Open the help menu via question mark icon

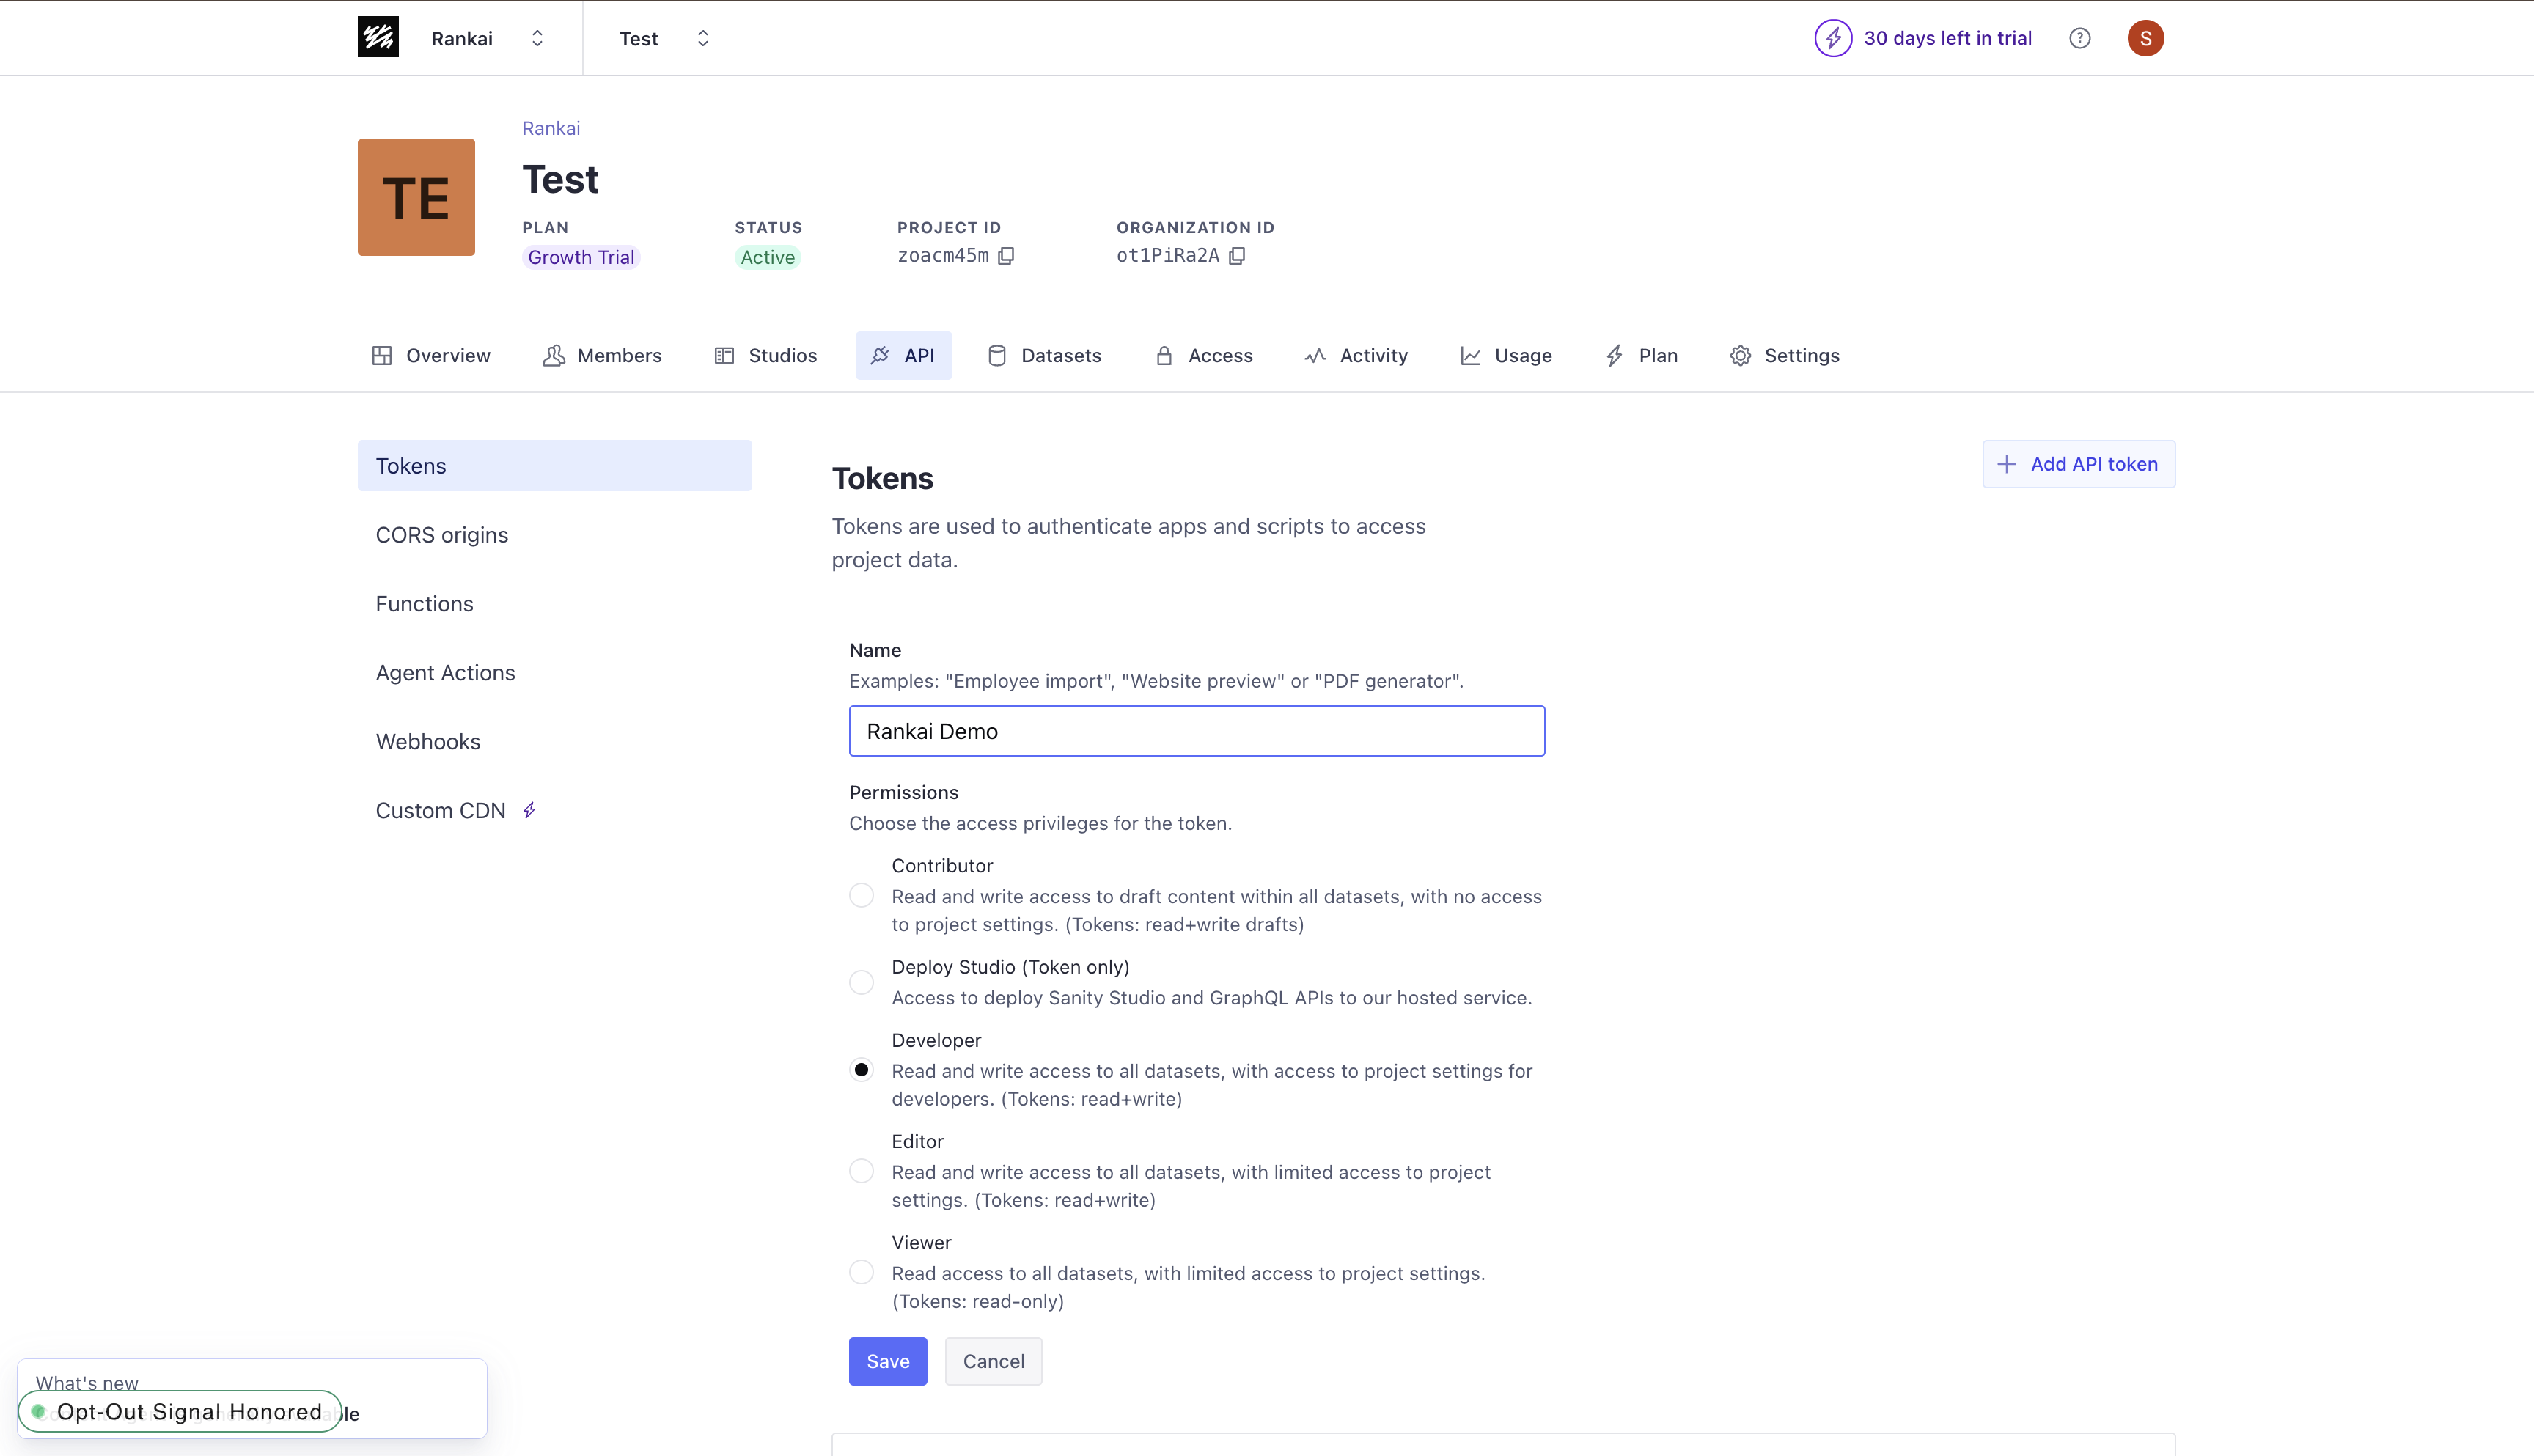pos(2080,37)
